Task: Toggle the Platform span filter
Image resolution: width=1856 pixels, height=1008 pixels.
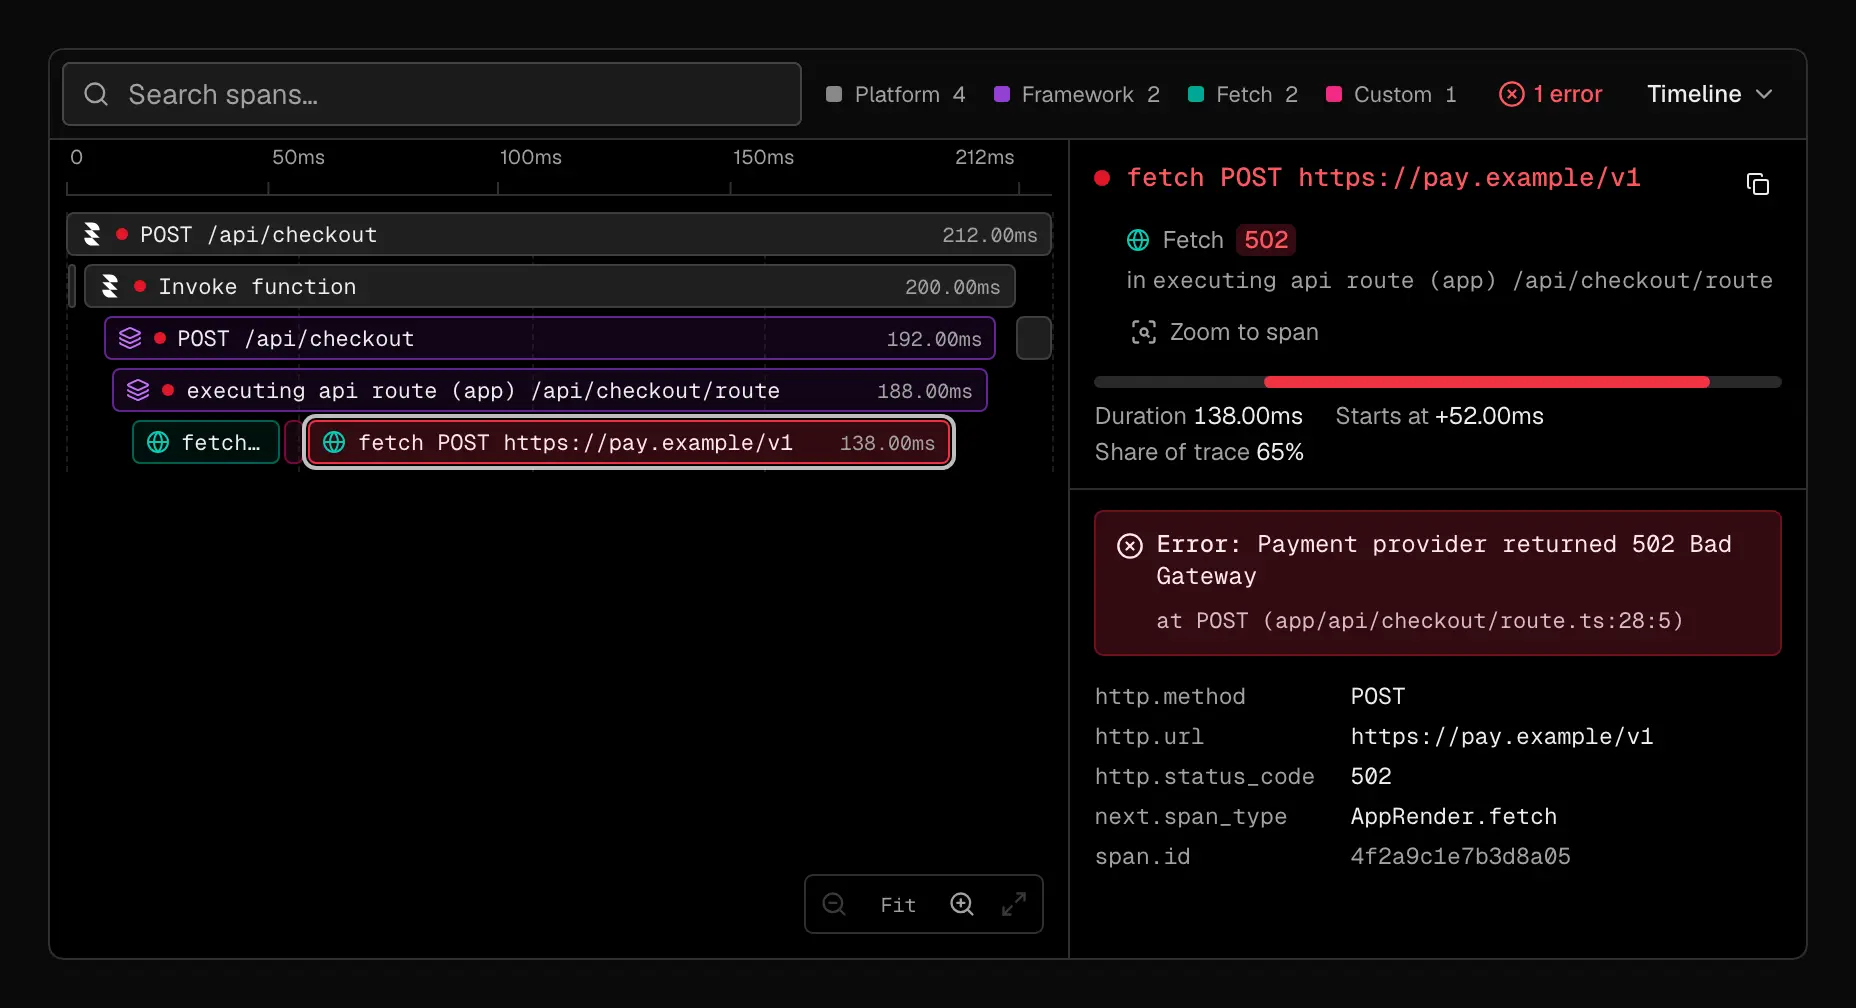Action: [896, 94]
